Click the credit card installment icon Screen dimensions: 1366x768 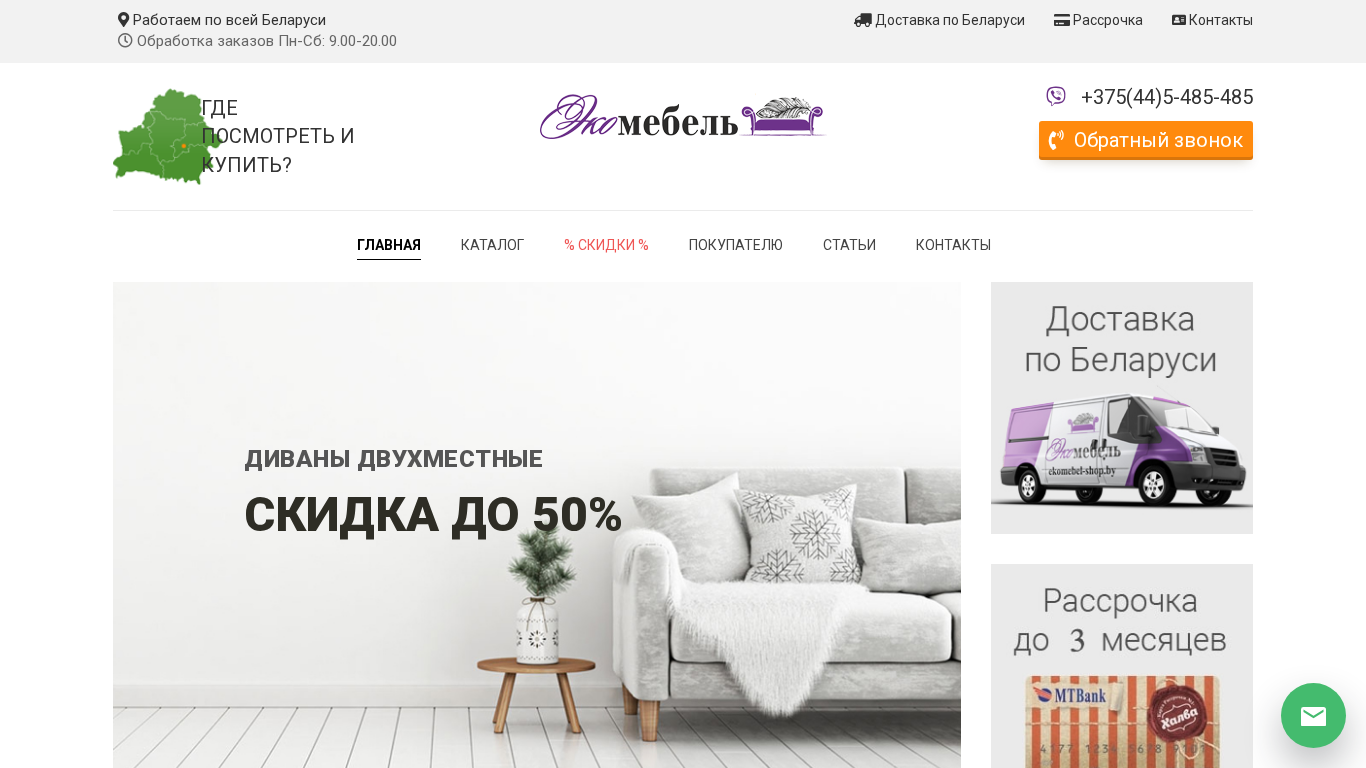[1062, 20]
